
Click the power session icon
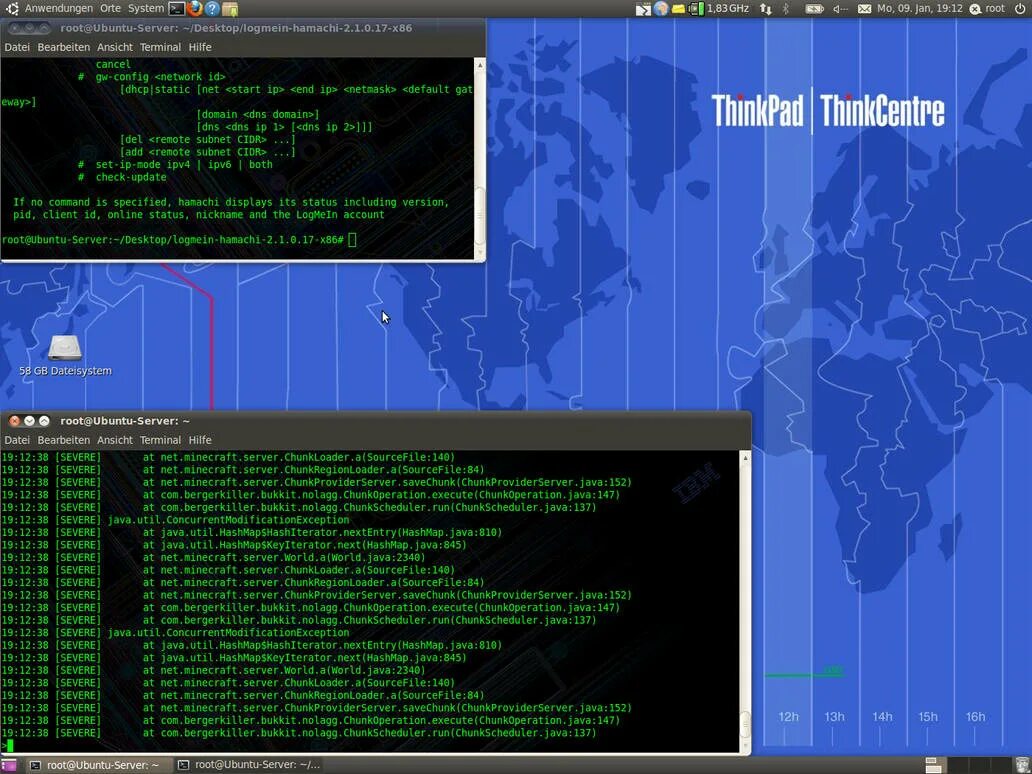tap(1019, 9)
